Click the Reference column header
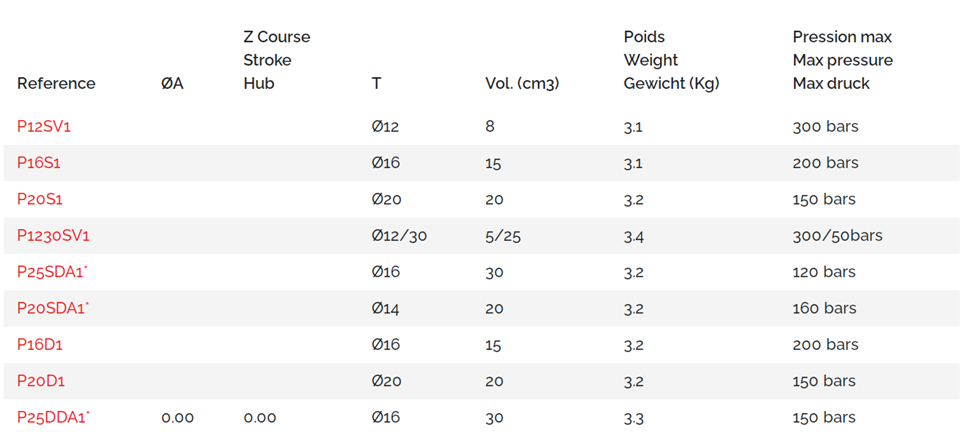The height and width of the screenshot is (437, 960). click(56, 84)
